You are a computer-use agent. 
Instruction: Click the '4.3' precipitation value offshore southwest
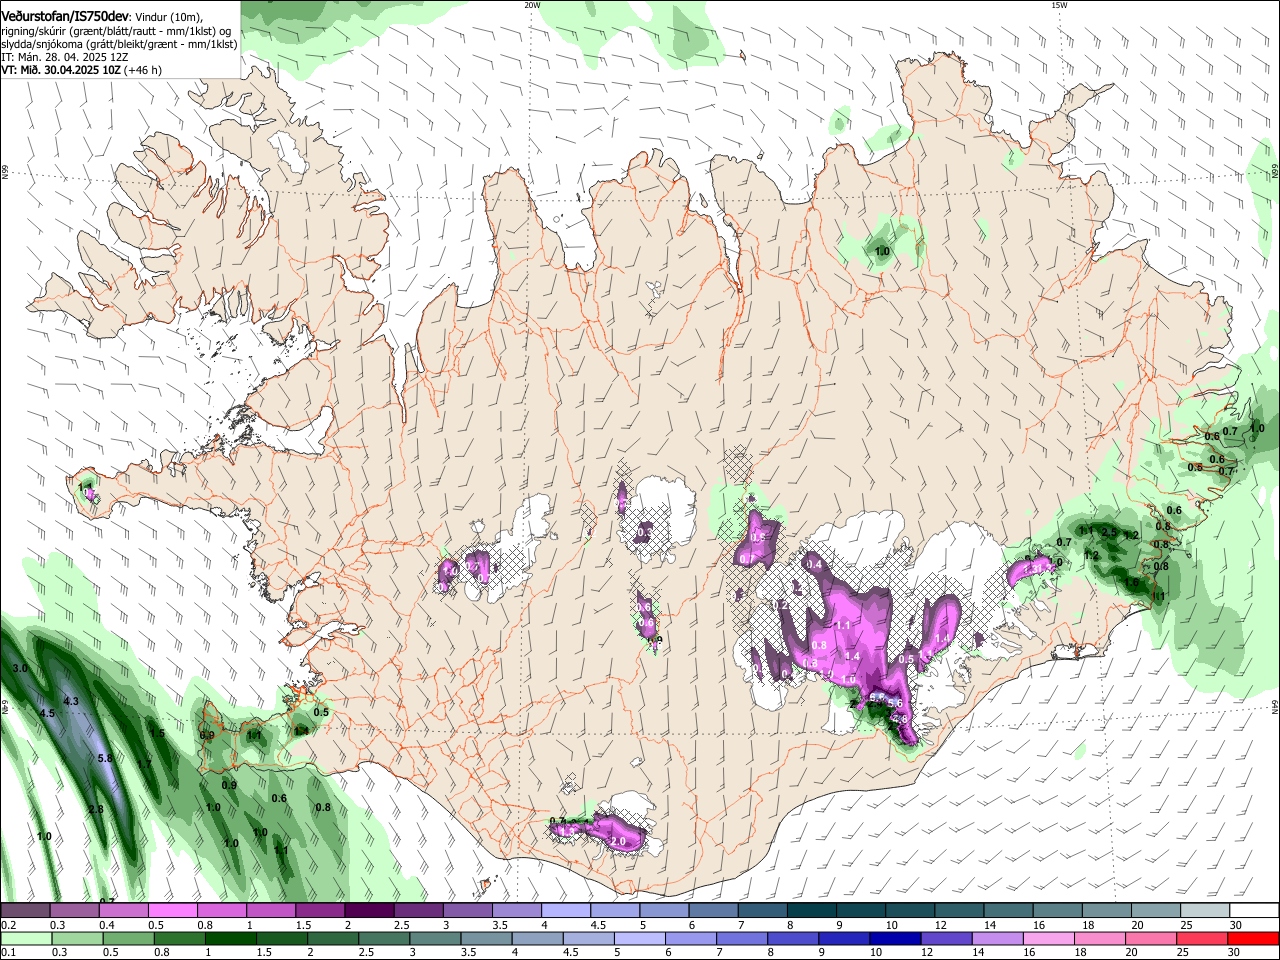pyautogui.click(x=70, y=702)
